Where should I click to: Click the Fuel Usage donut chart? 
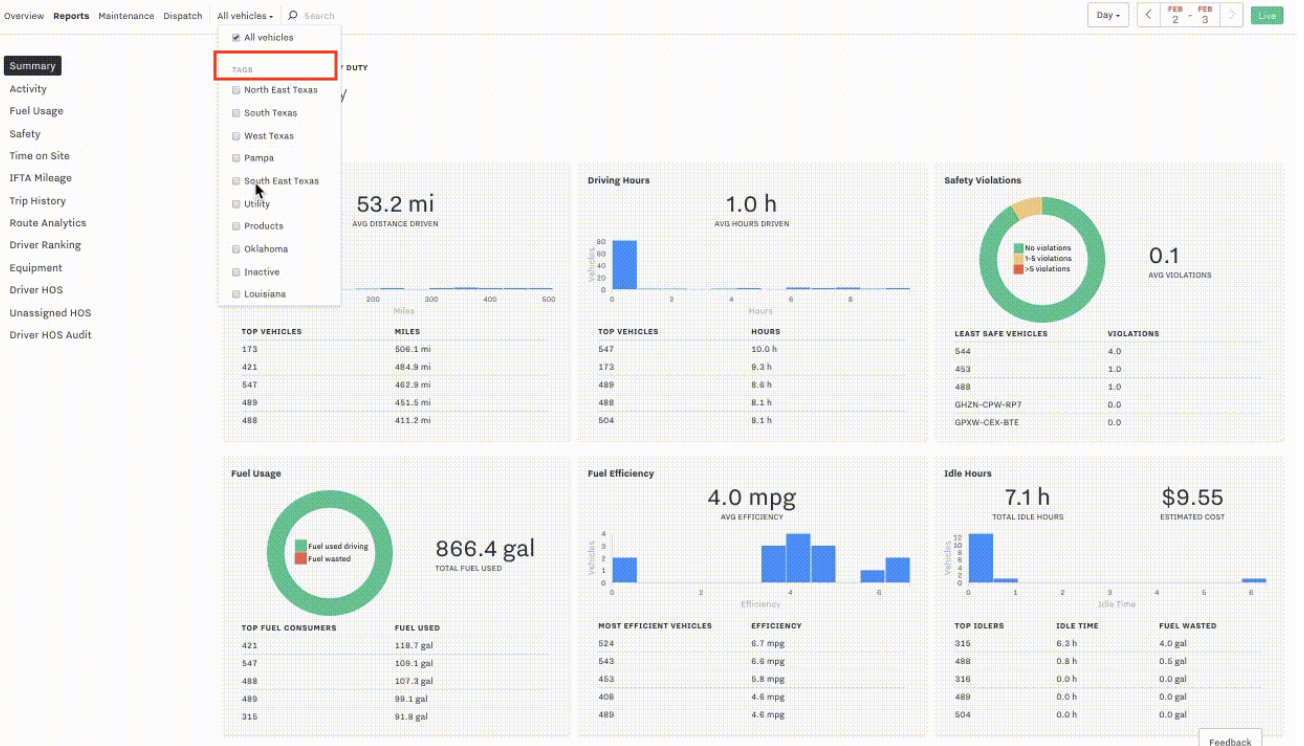click(329, 552)
